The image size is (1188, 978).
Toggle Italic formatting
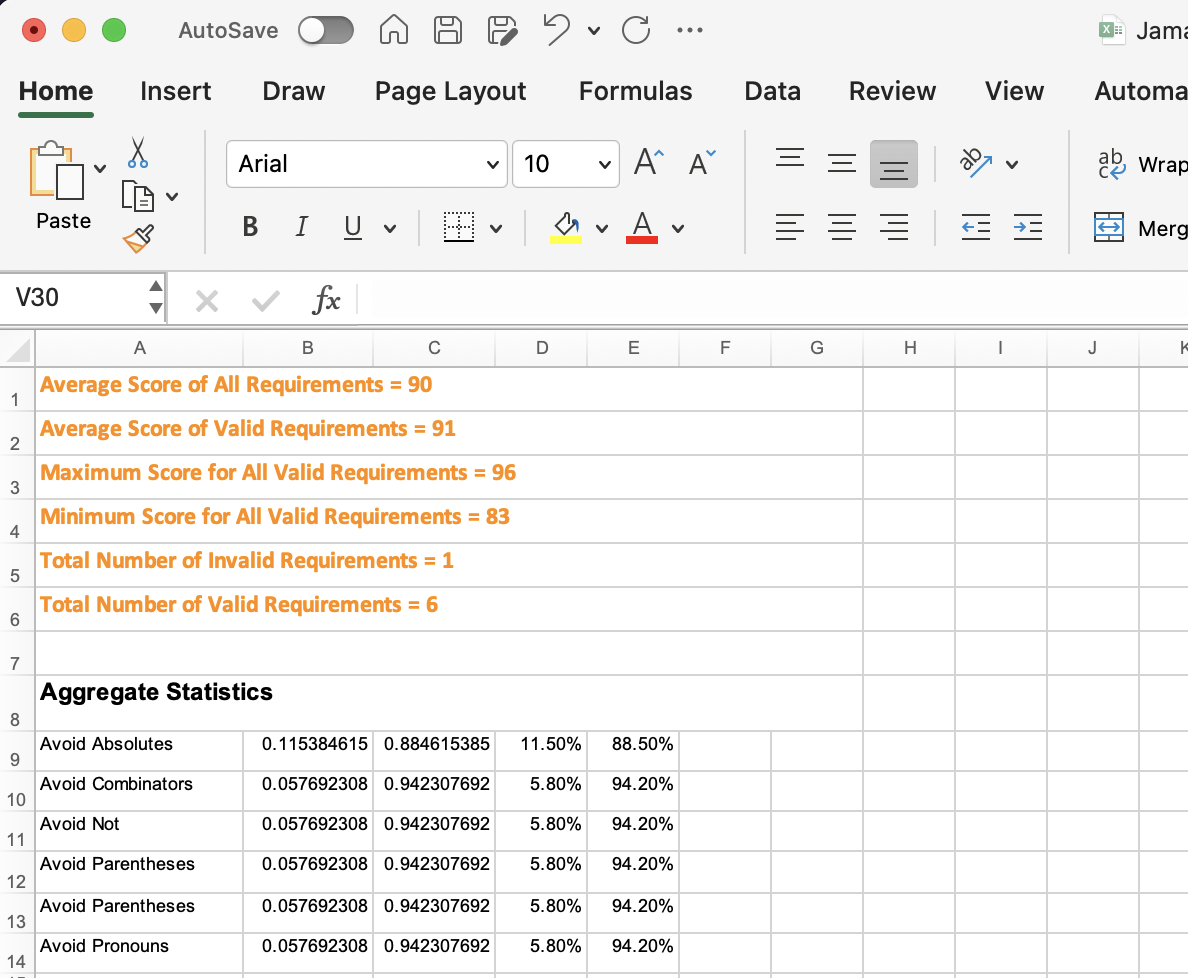point(302,227)
